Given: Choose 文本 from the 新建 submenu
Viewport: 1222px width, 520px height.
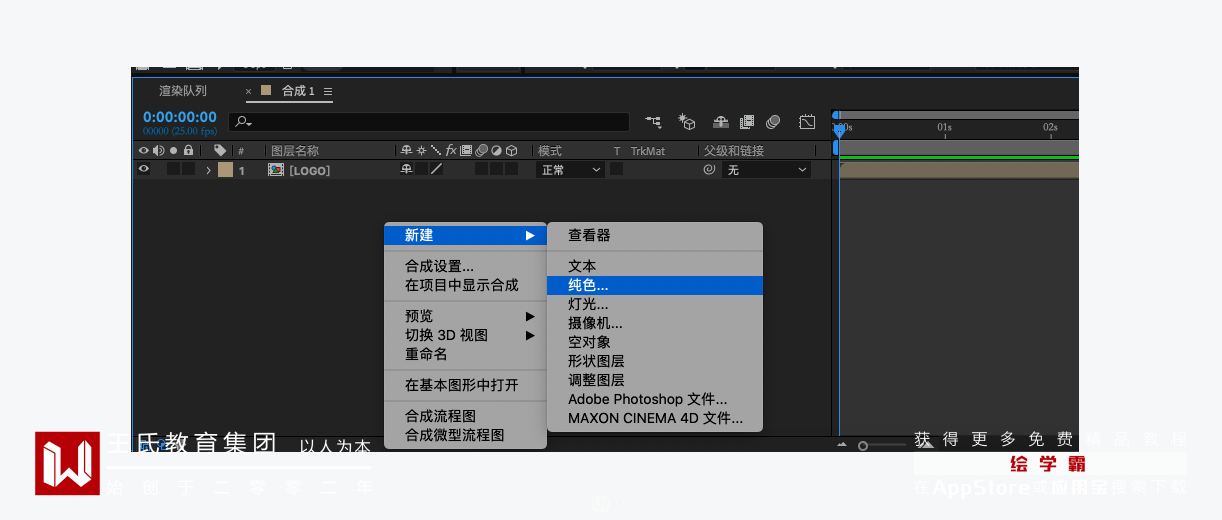Looking at the screenshot, I should pyautogui.click(x=655, y=266).
